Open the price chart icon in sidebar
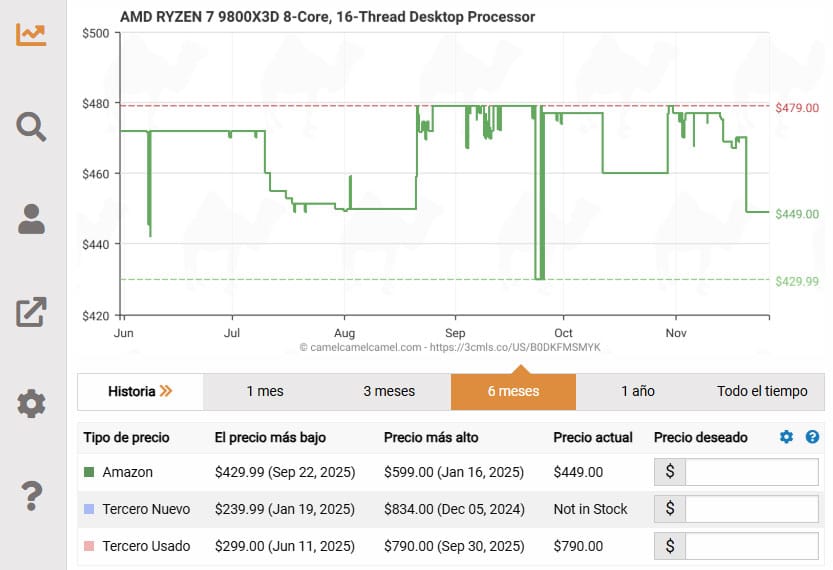Image resolution: width=833 pixels, height=570 pixels. pos(31,35)
